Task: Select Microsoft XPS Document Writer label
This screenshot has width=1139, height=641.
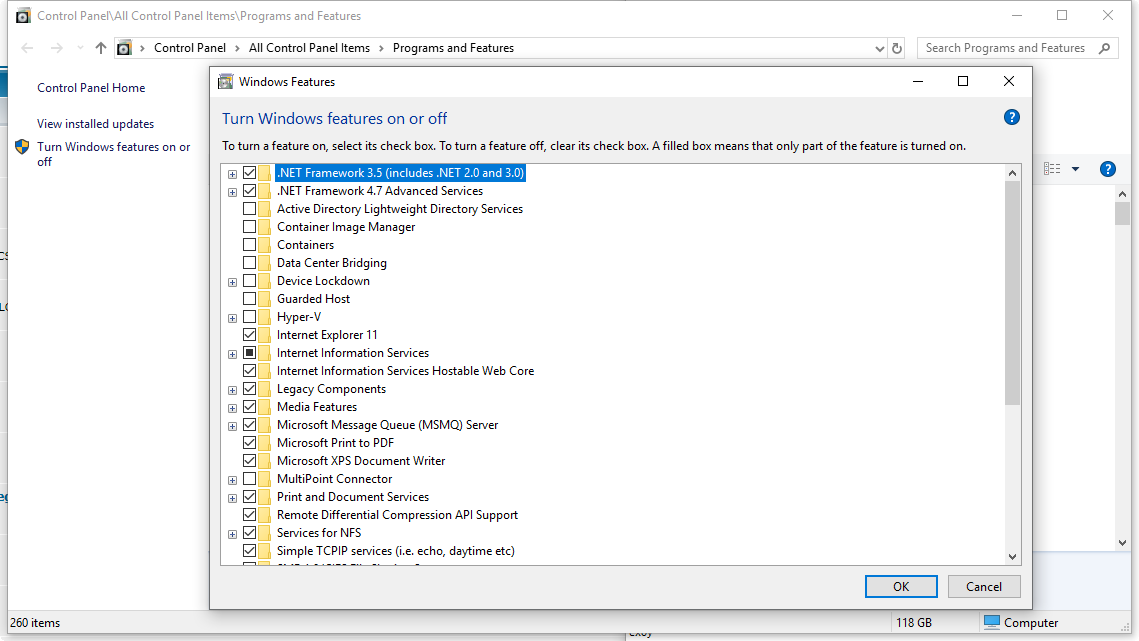Action: pyautogui.click(x=361, y=461)
